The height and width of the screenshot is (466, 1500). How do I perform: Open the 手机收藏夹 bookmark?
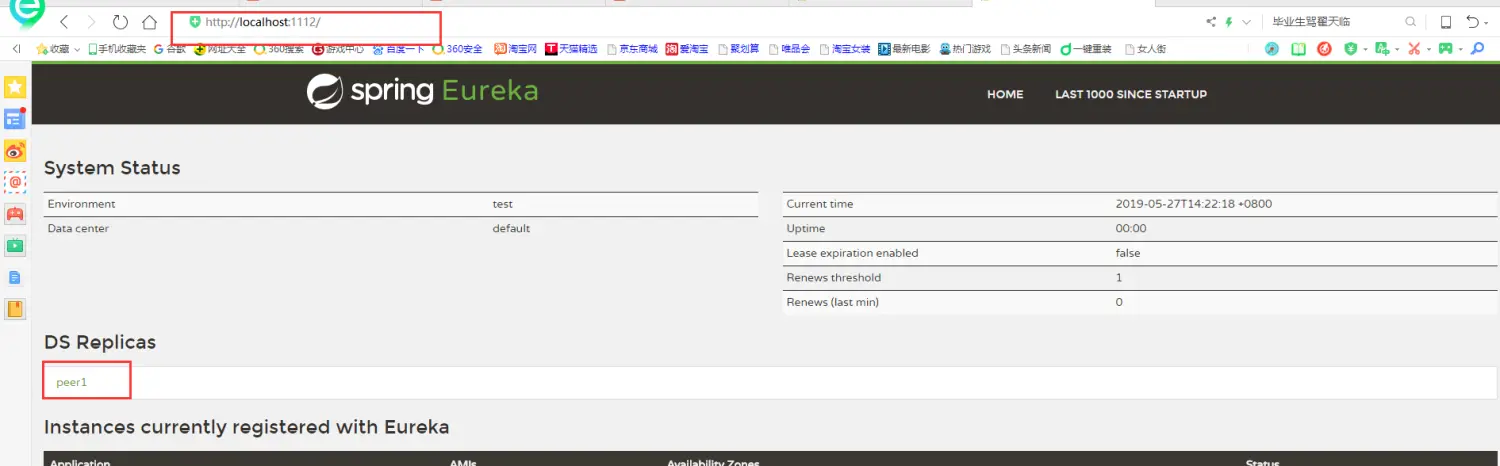click(117, 48)
